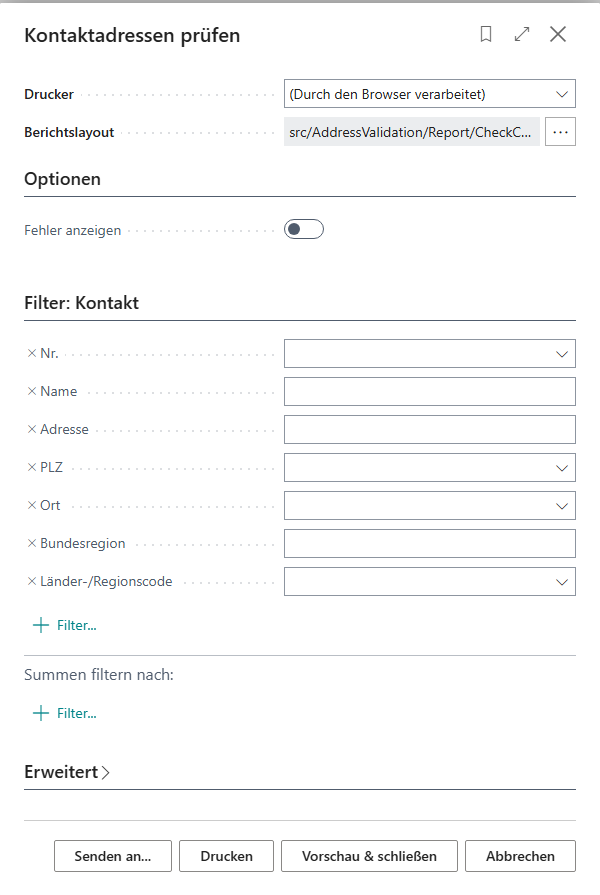The image size is (600, 895).
Task: Open the Länder-/Regionscode dropdown arrow
Action: [x=562, y=582]
